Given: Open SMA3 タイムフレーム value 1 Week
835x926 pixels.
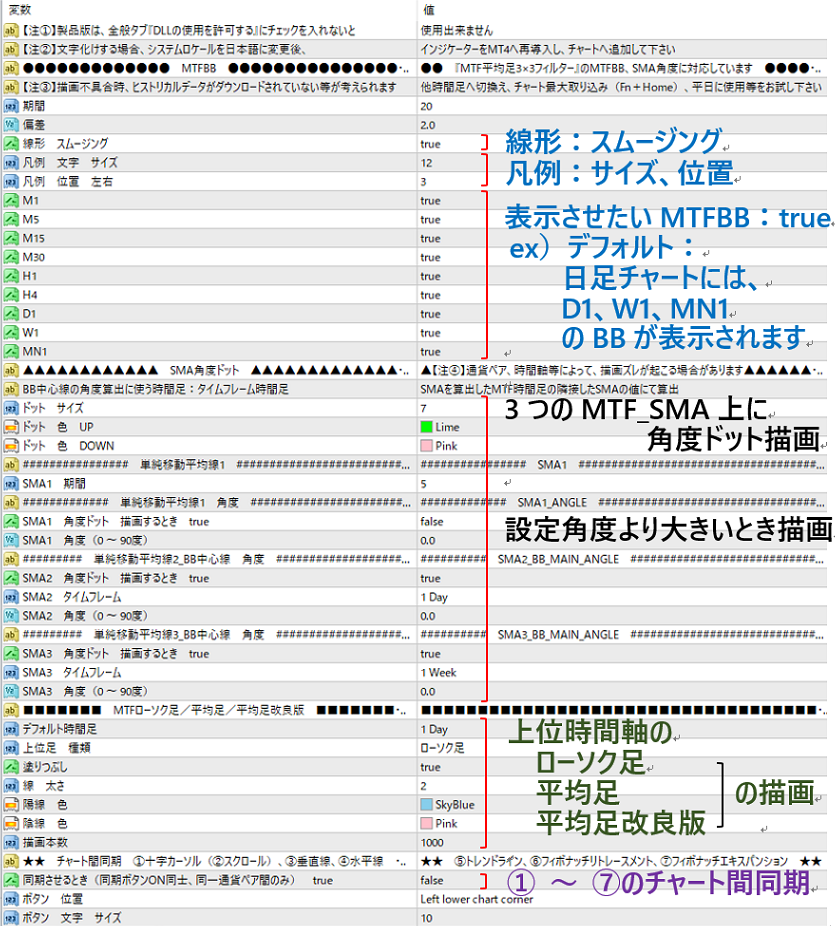Looking at the screenshot, I should (x=438, y=673).
